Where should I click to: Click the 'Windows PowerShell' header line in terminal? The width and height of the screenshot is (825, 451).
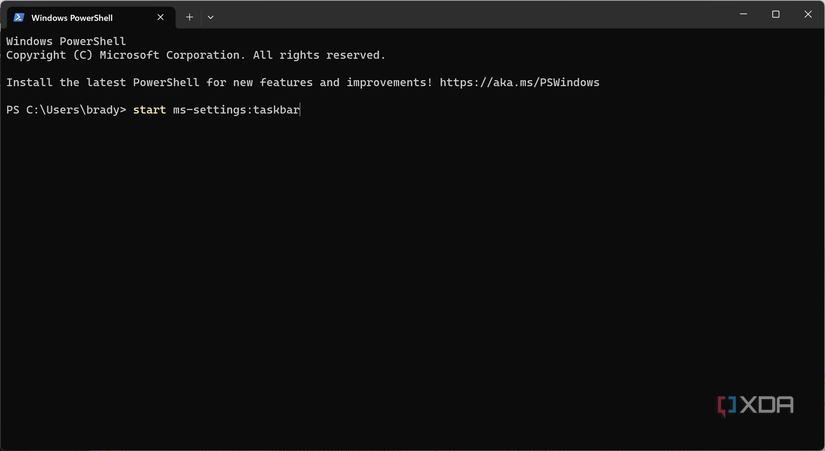66,41
